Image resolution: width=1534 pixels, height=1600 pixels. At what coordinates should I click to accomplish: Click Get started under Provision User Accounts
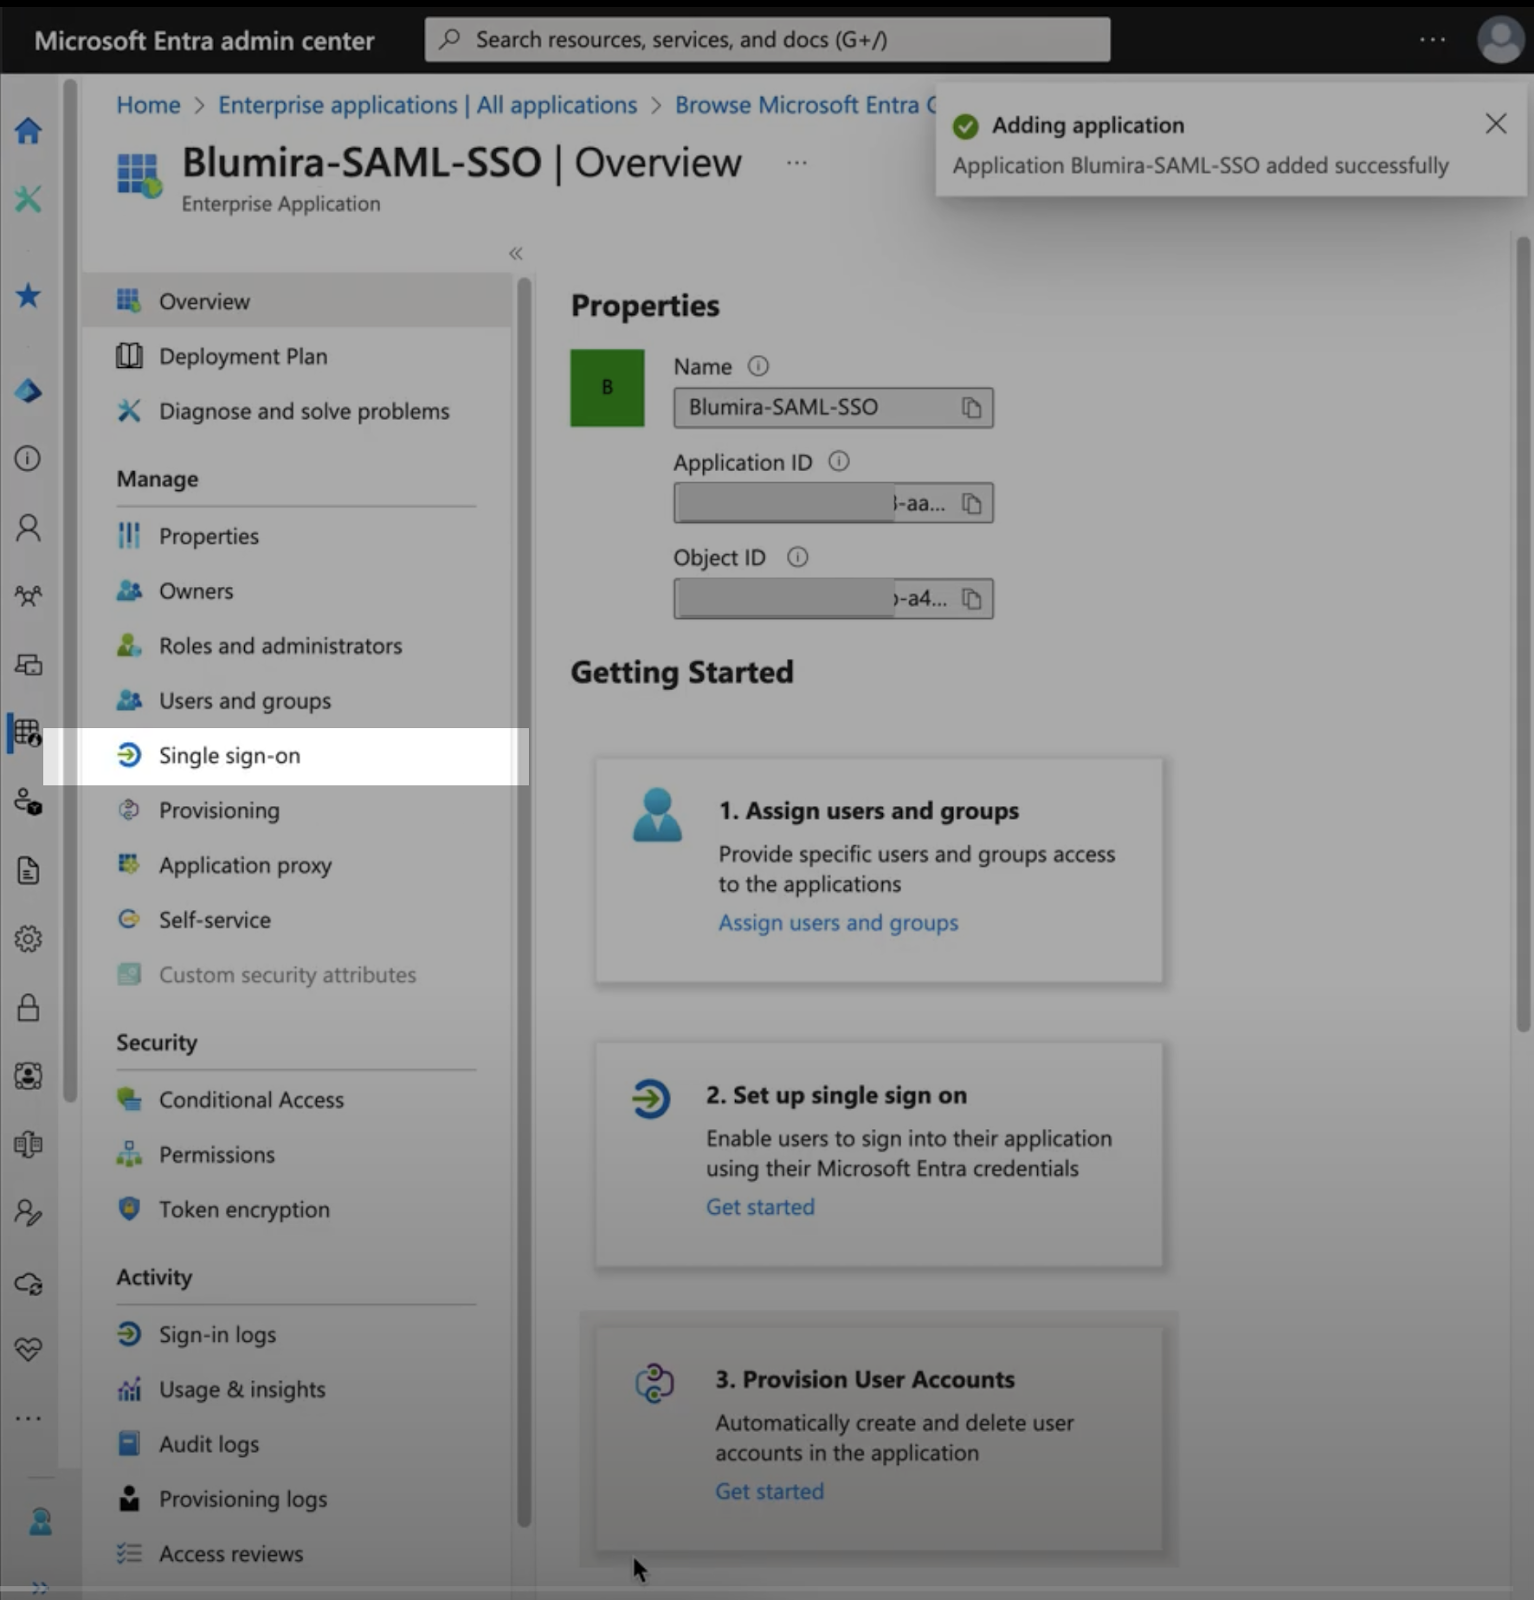769,1491
